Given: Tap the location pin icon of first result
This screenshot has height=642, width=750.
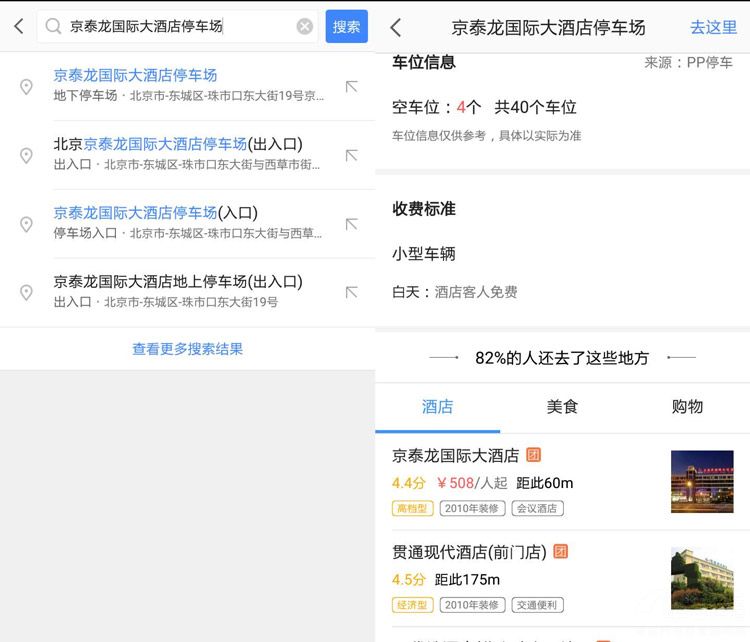Looking at the screenshot, I should 27,87.
